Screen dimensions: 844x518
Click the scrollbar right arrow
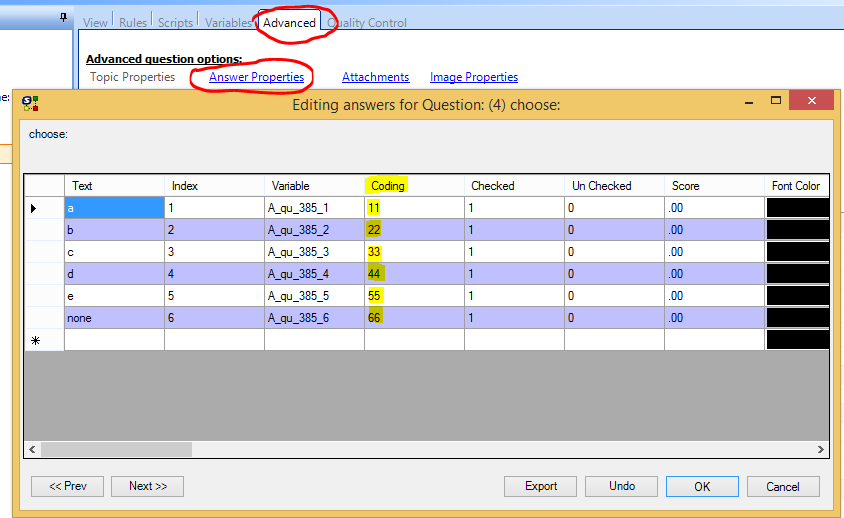(820, 449)
